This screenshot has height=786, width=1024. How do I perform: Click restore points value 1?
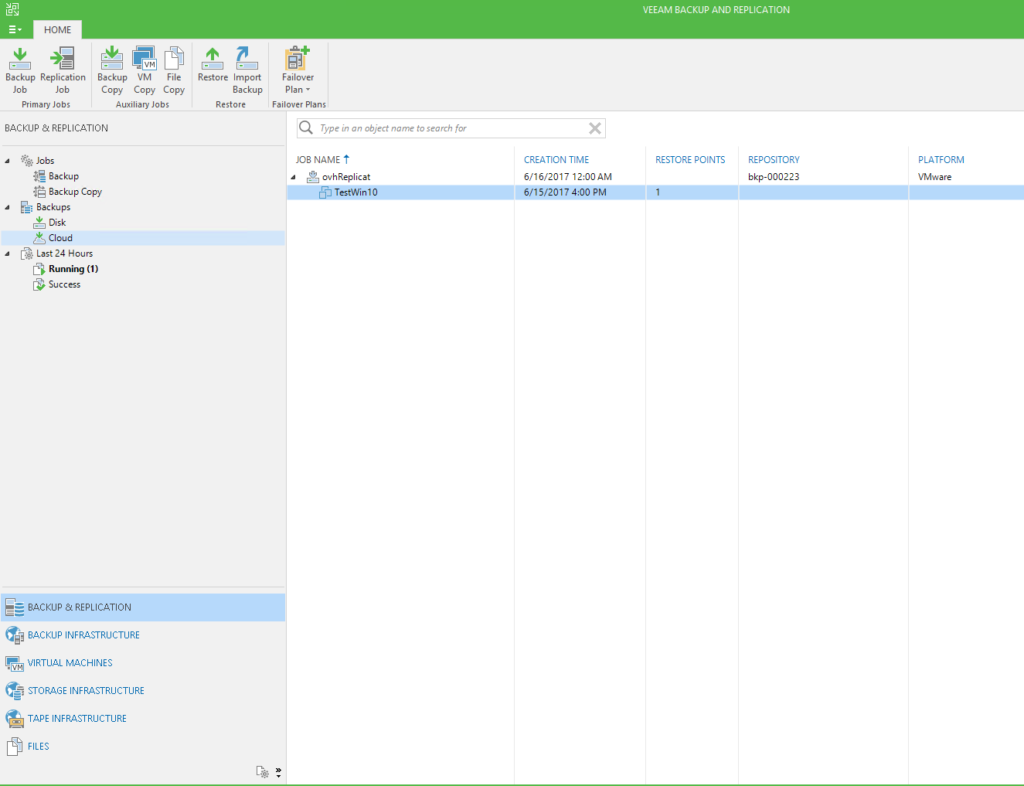tap(658, 193)
